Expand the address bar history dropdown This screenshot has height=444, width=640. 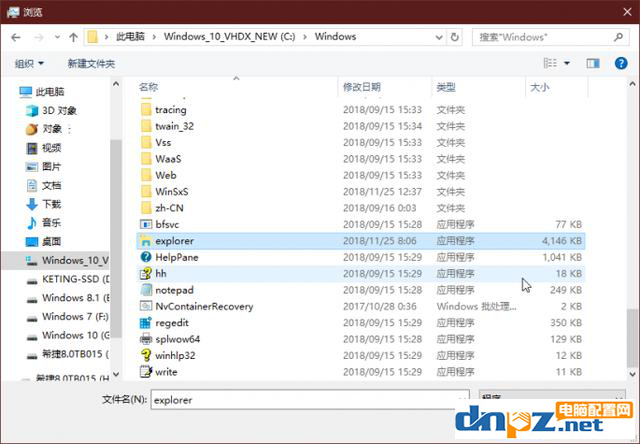pyautogui.click(x=439, y=38)
